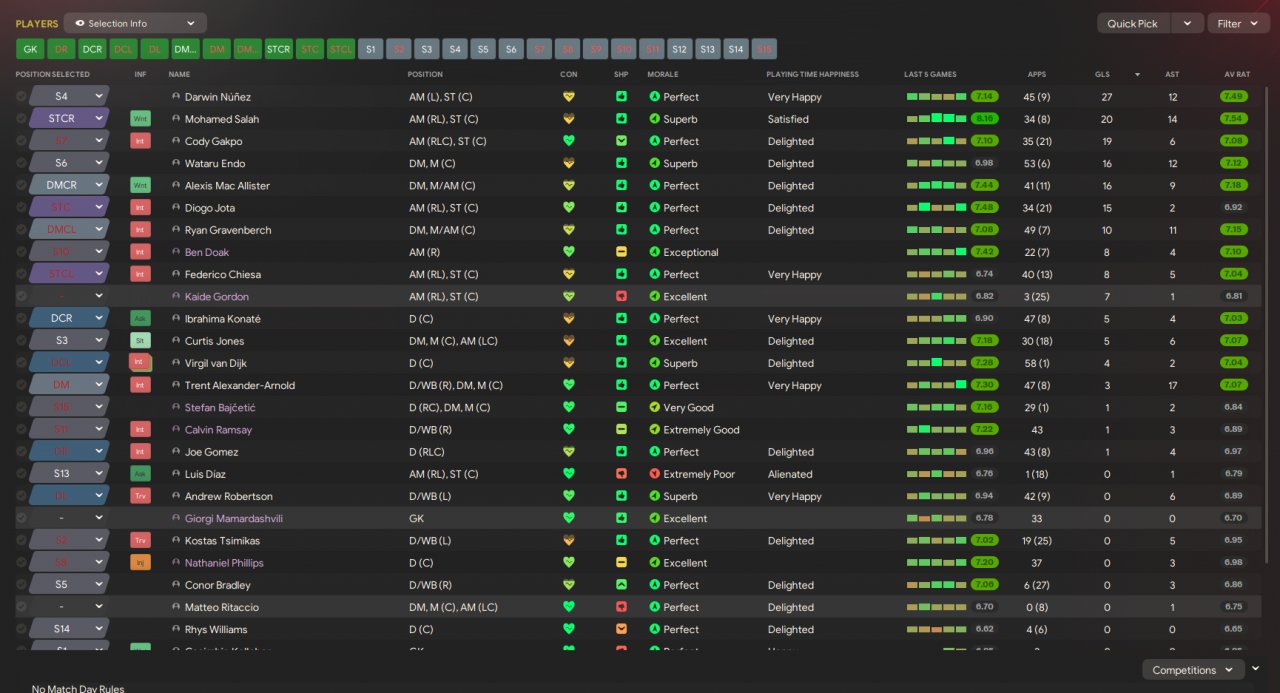Click the Wnt status icon beside Mohamed Salah

coord(140,119)
